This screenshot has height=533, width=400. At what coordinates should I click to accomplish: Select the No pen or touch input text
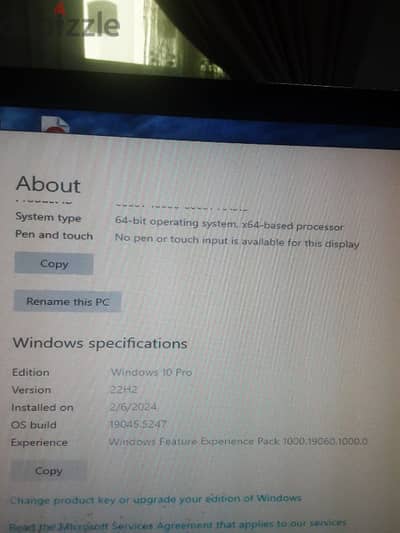coord(237,241)
